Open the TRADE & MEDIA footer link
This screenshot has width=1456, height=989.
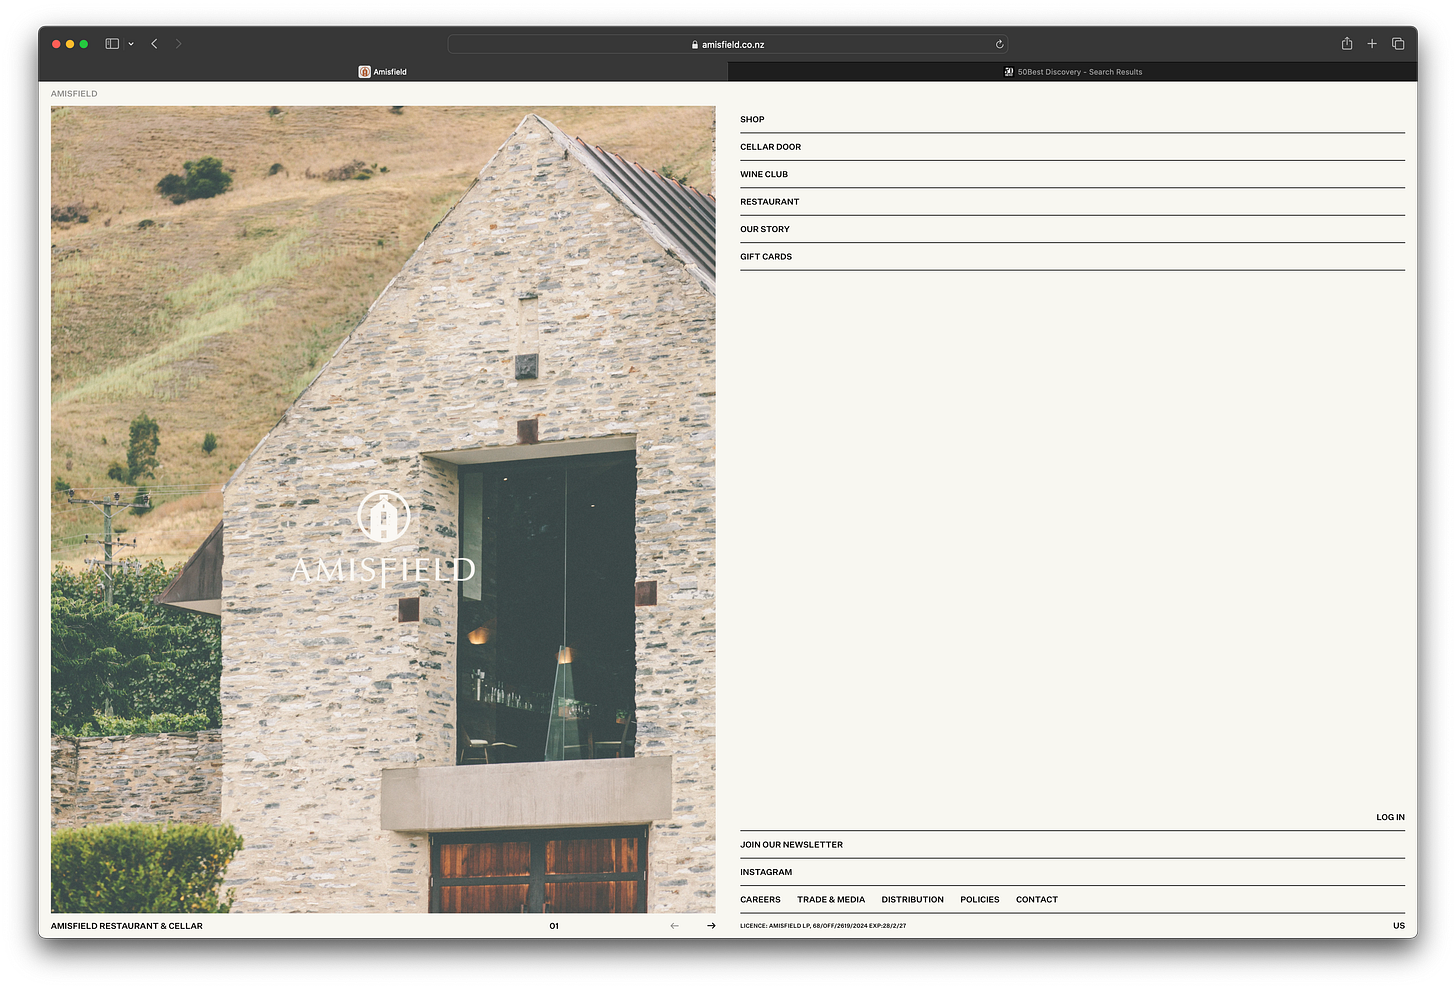(831, 900)
